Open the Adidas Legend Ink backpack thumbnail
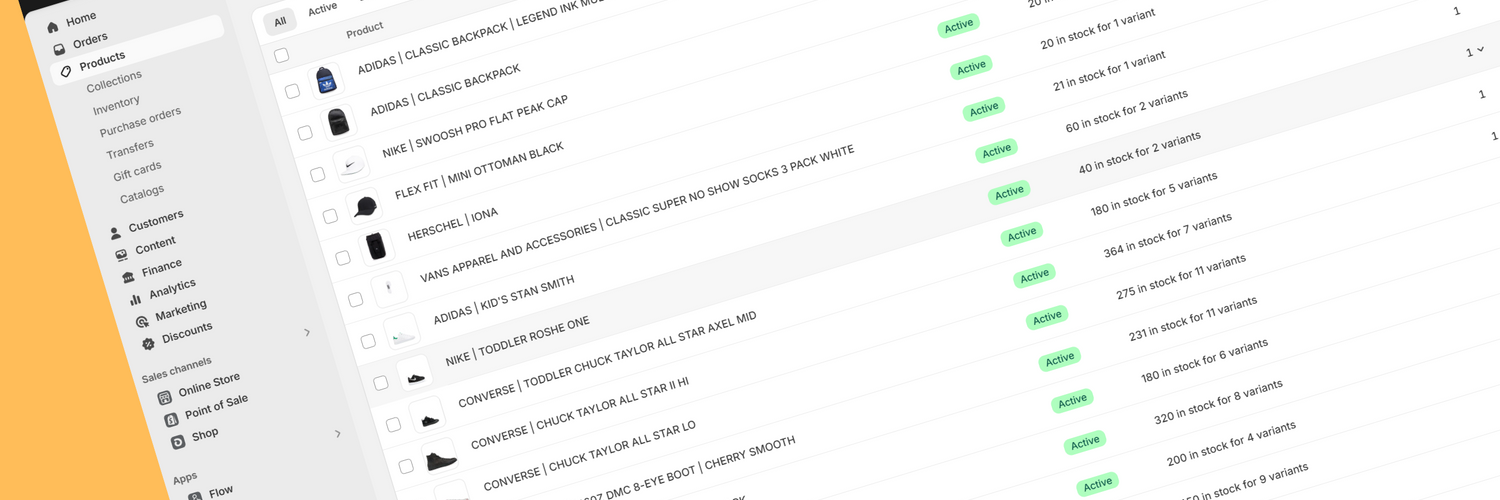 [x=324, y=80]
